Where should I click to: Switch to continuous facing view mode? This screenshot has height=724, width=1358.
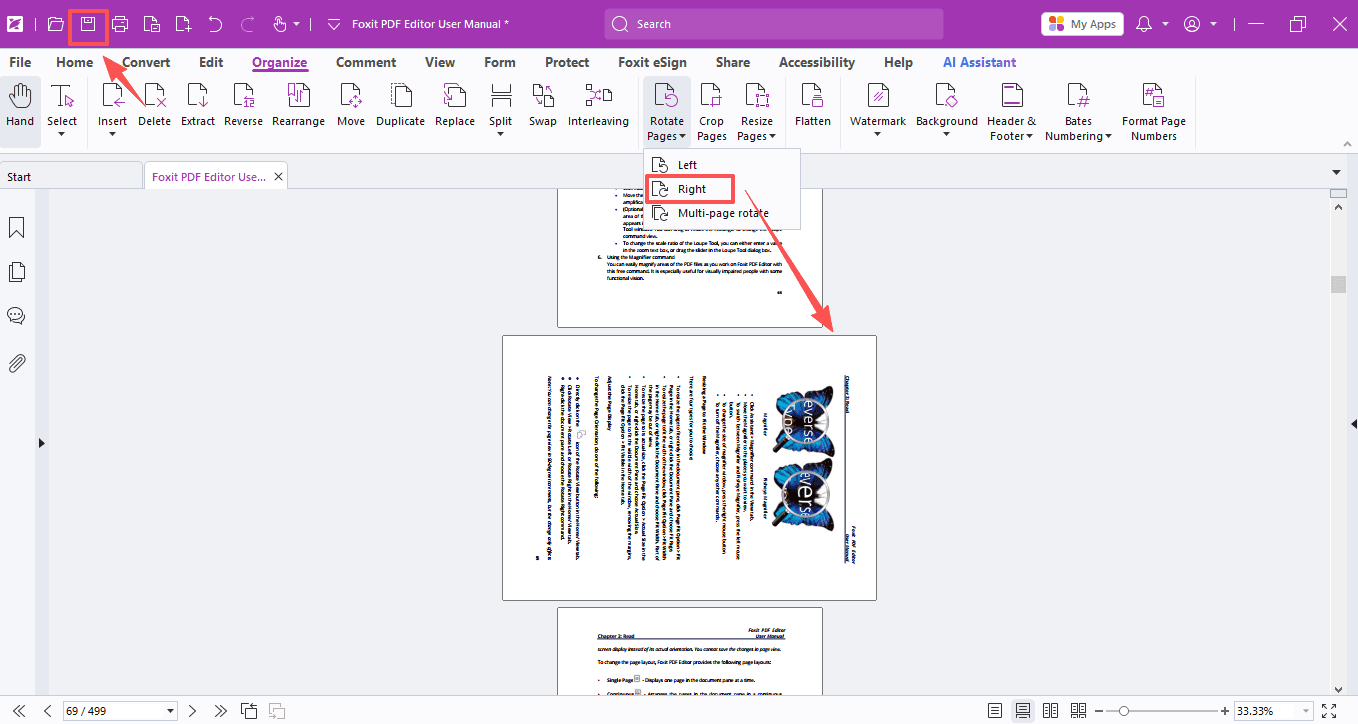1078,711
